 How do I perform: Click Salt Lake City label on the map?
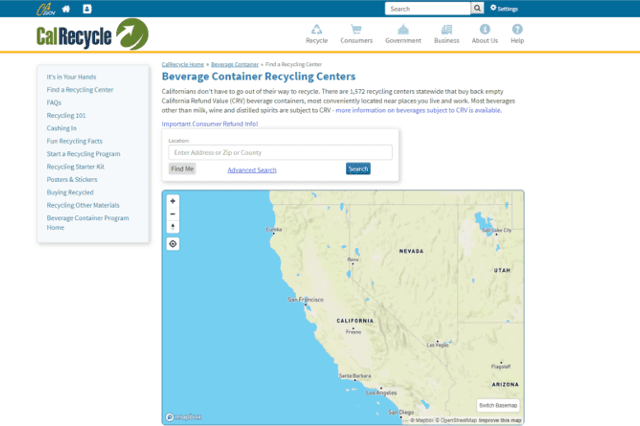pos(496,230)
